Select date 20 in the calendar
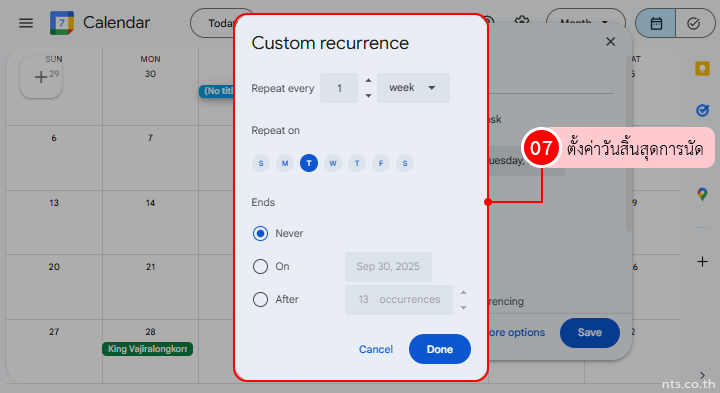The width and height of the screenshot is (720, 393). pos(54,267)
